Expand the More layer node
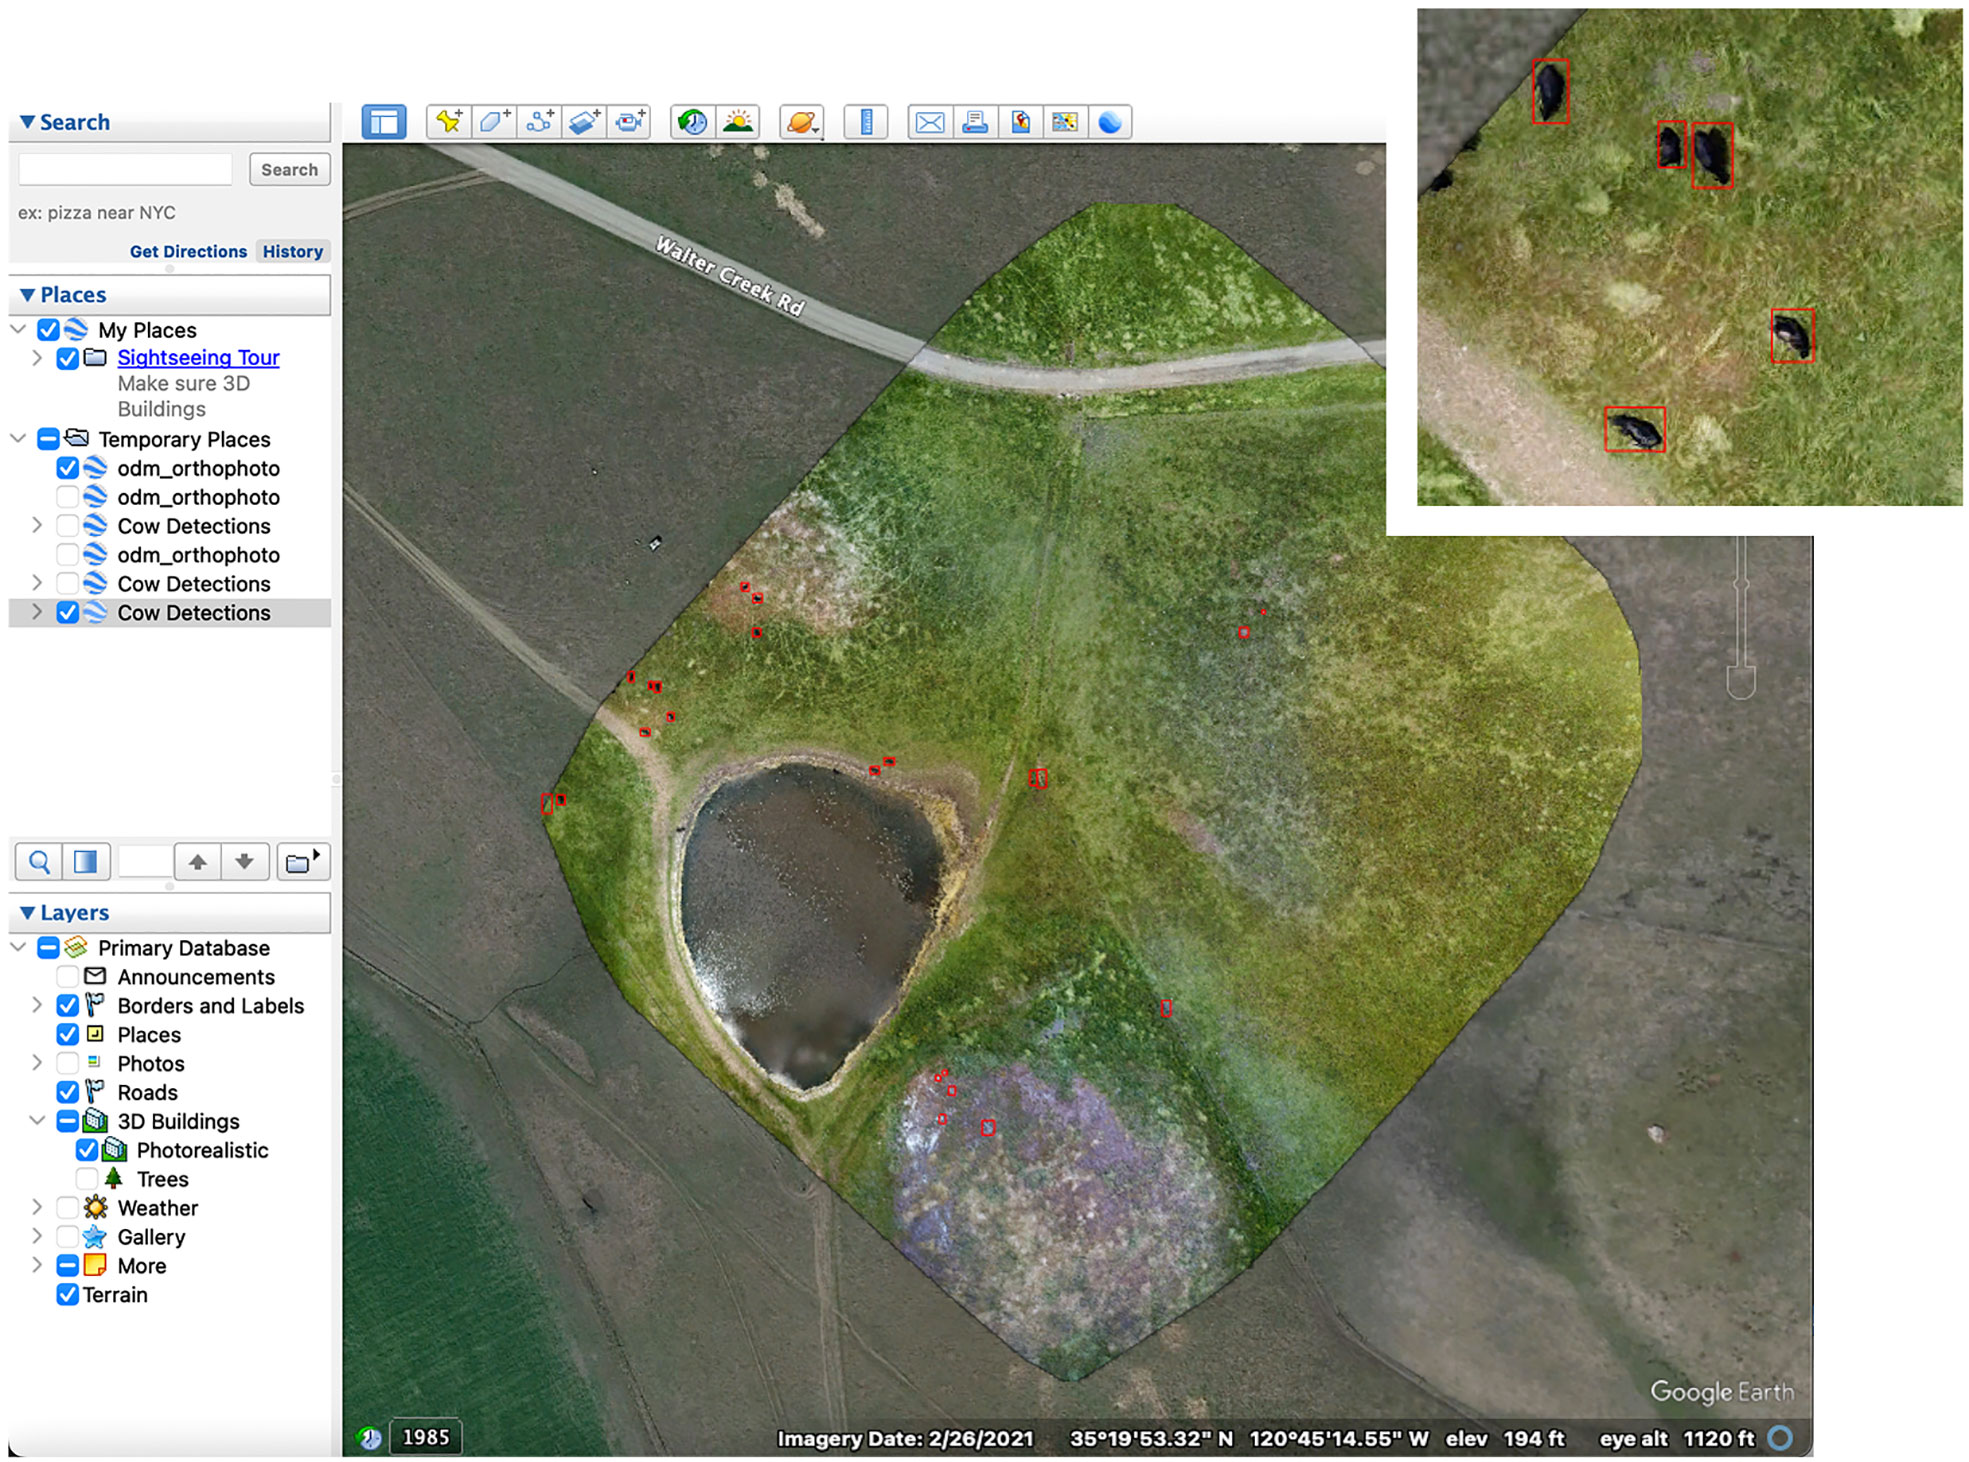This screenshot has height=1462, width=1969. click(x=37, y=1265)
